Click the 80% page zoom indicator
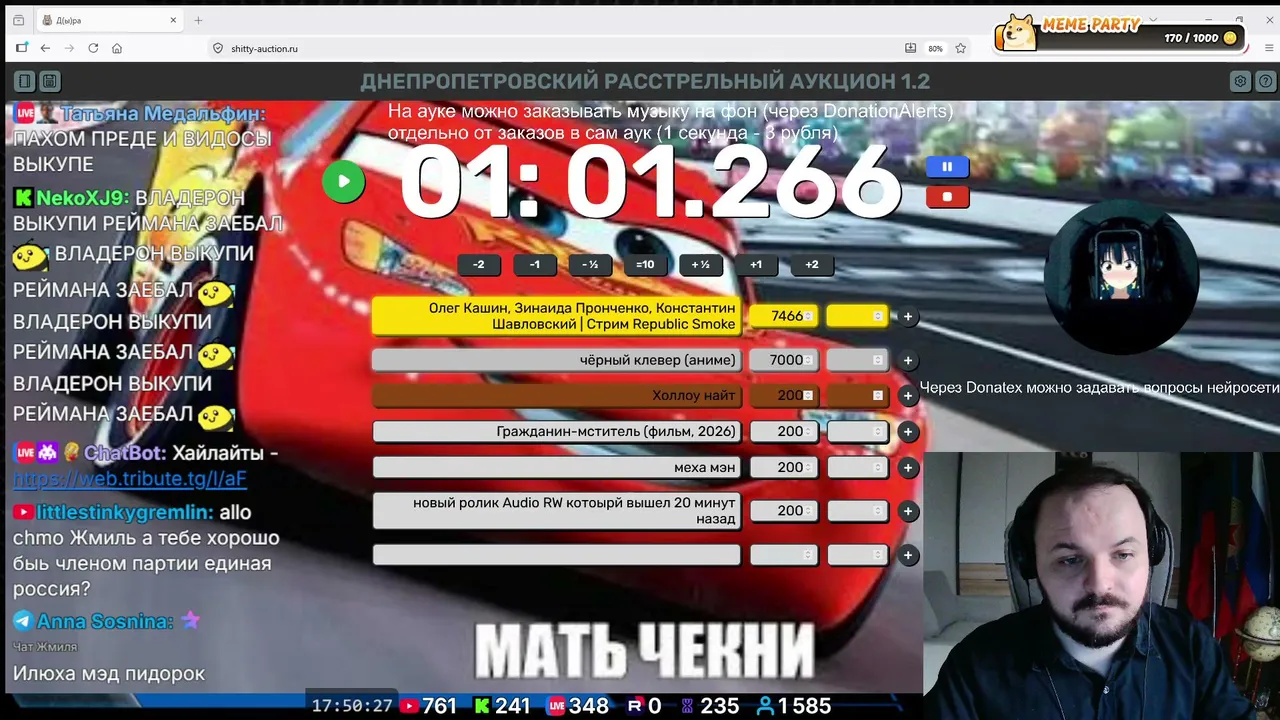1280x720 pixels. [x=935, y=48]
